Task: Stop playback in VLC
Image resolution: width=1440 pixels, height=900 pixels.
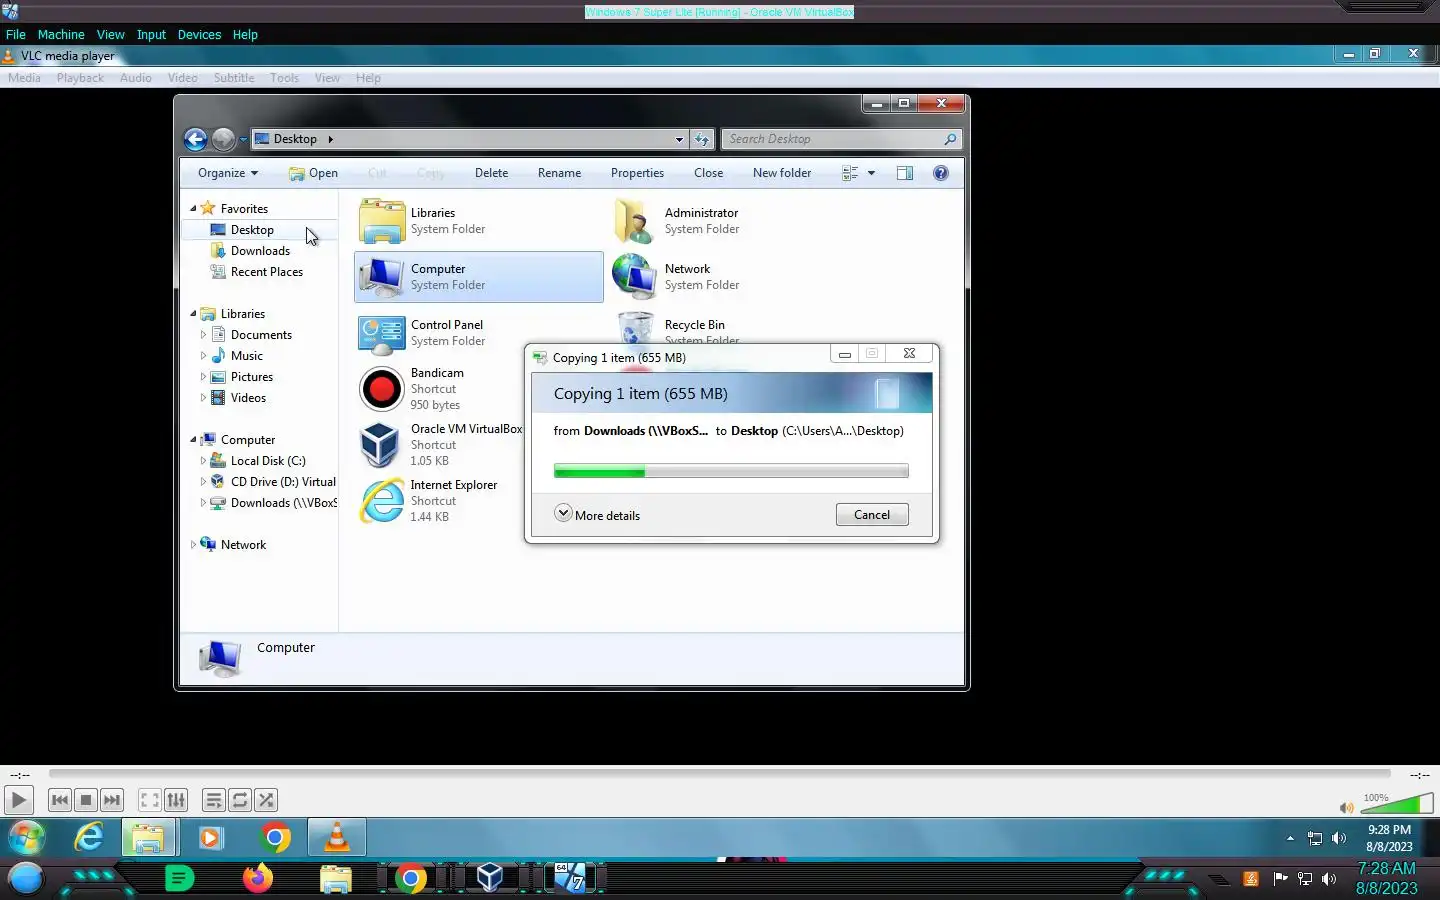Action: 86,800
